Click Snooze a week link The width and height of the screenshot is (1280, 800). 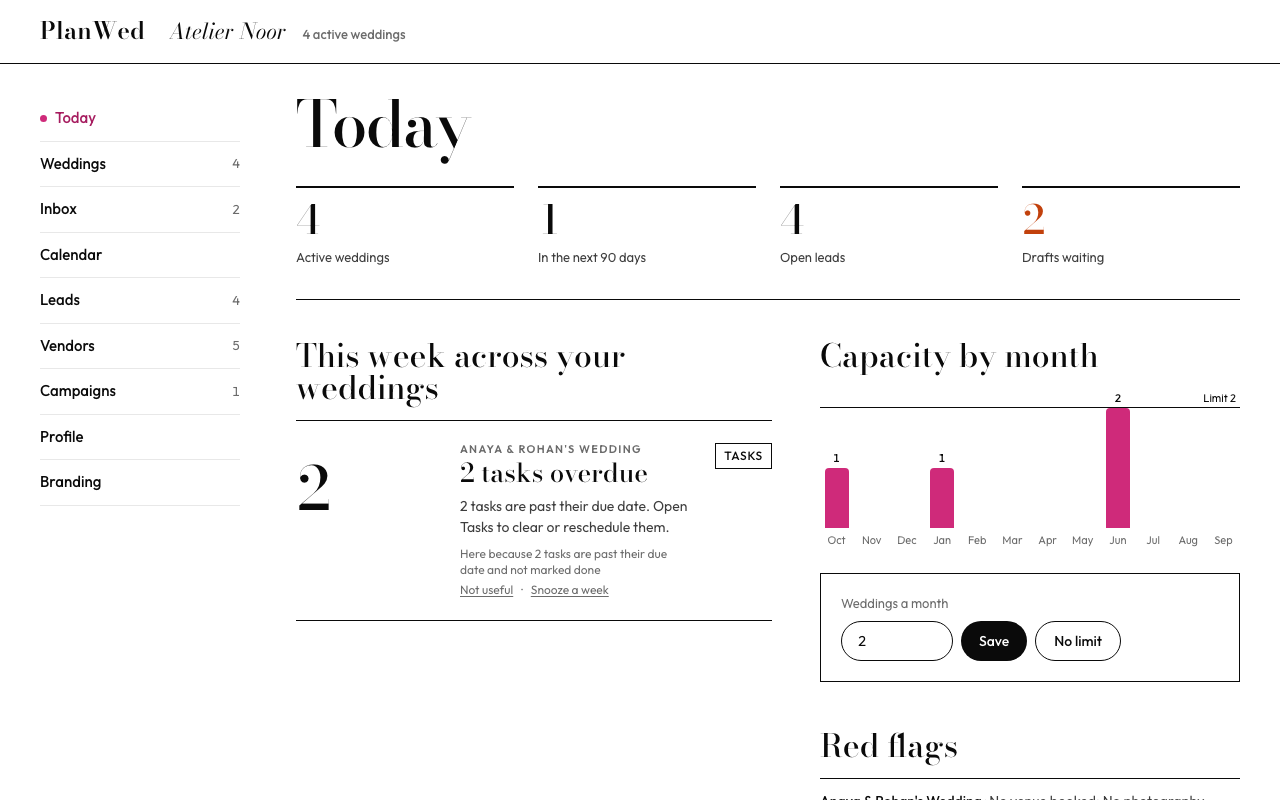pos(570,590)
